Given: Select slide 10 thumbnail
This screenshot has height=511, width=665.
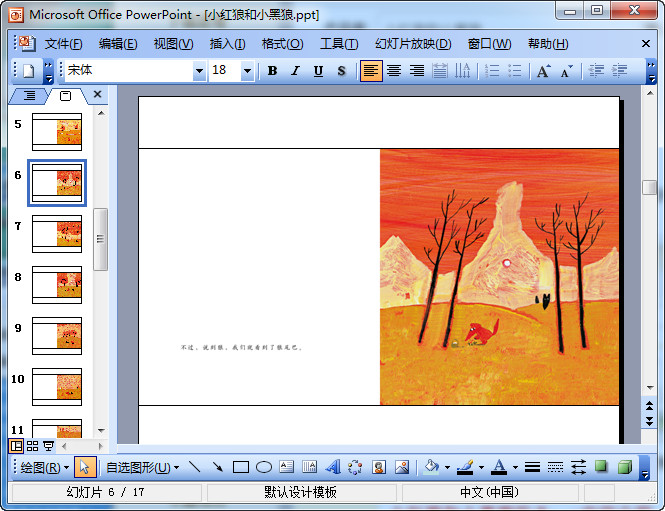Looking at the screenshot, I should (57, 387).
